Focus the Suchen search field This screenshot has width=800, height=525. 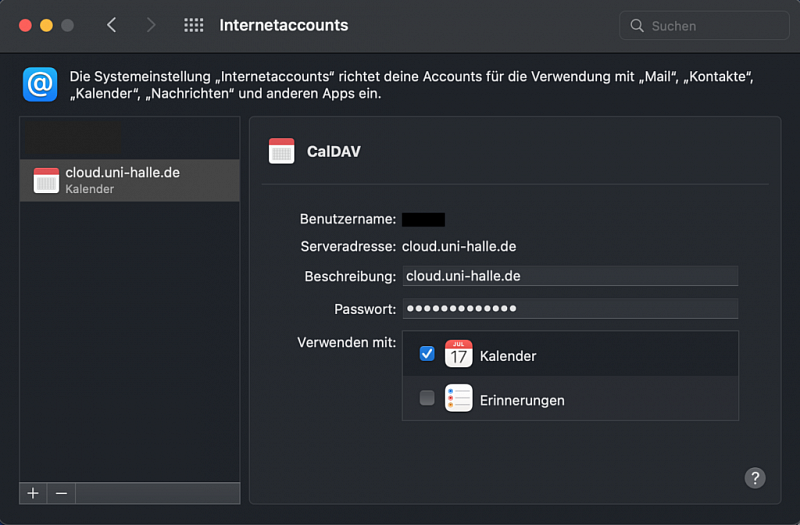point(704,26)
